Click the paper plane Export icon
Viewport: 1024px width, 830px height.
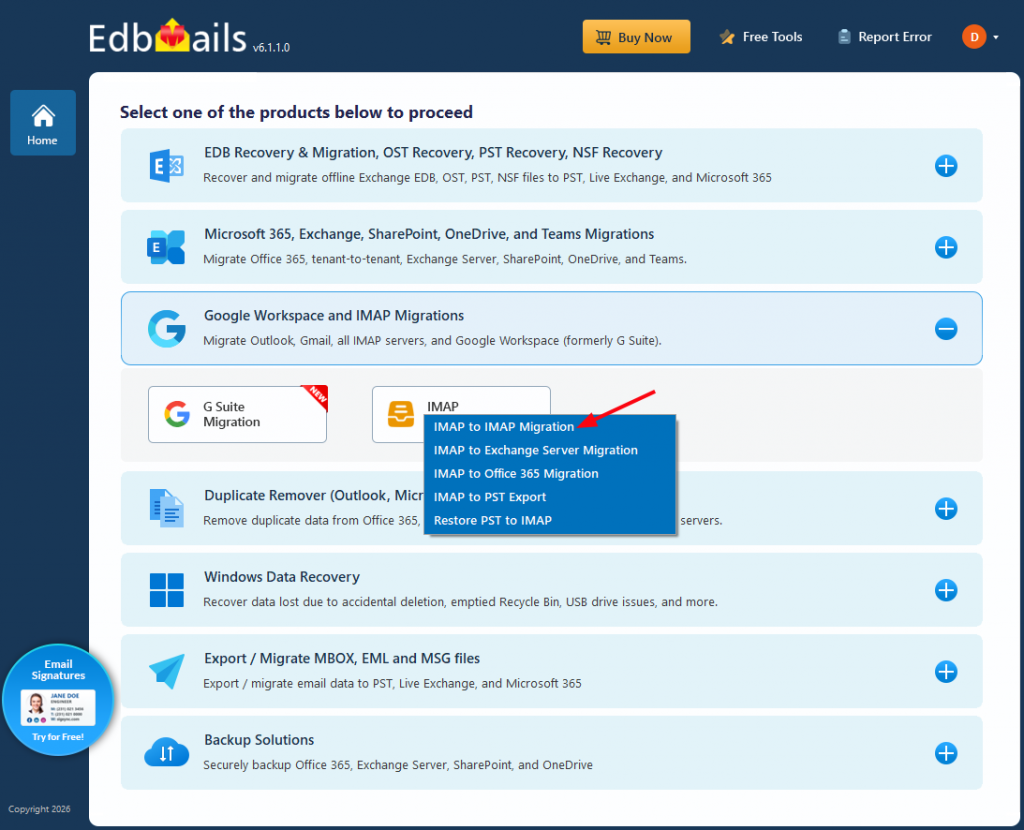(167, 671)
